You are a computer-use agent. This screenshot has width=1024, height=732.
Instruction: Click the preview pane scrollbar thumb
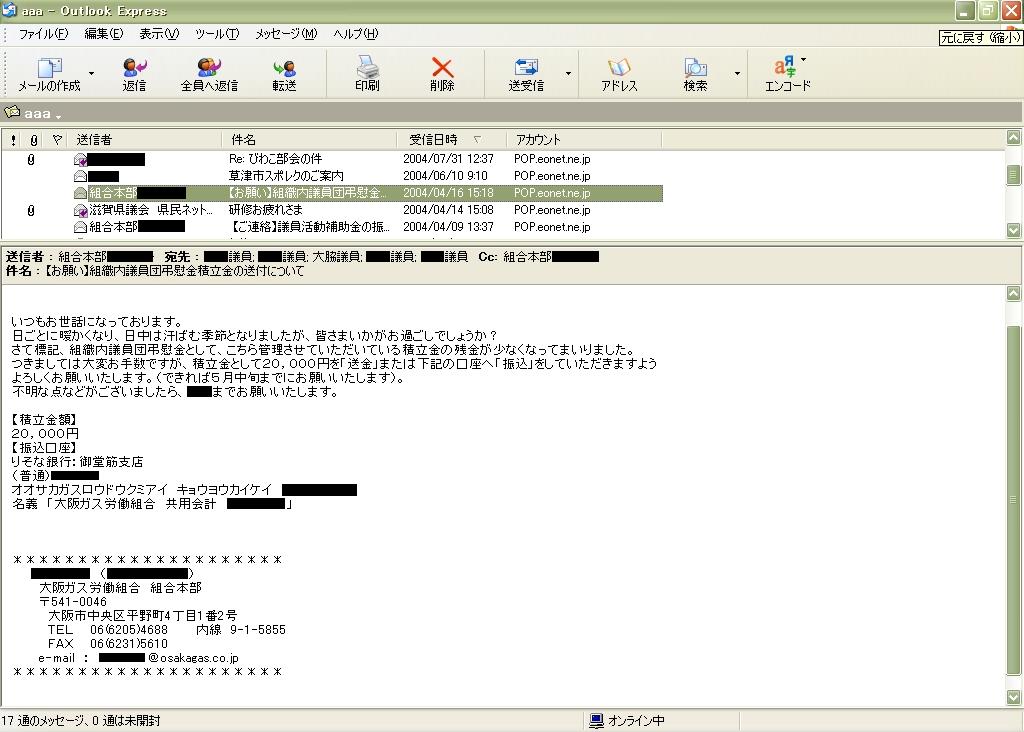tap(1013, 500)
